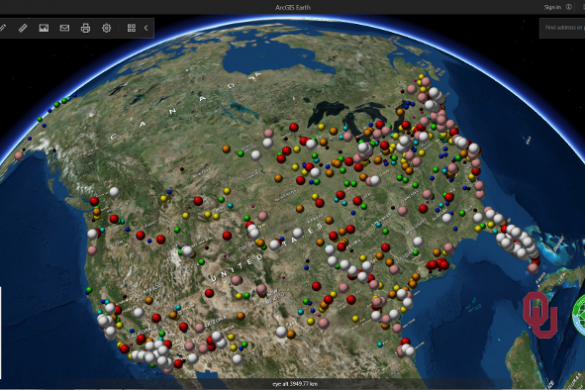Click the white panel handle at left edge

point(1,332)
